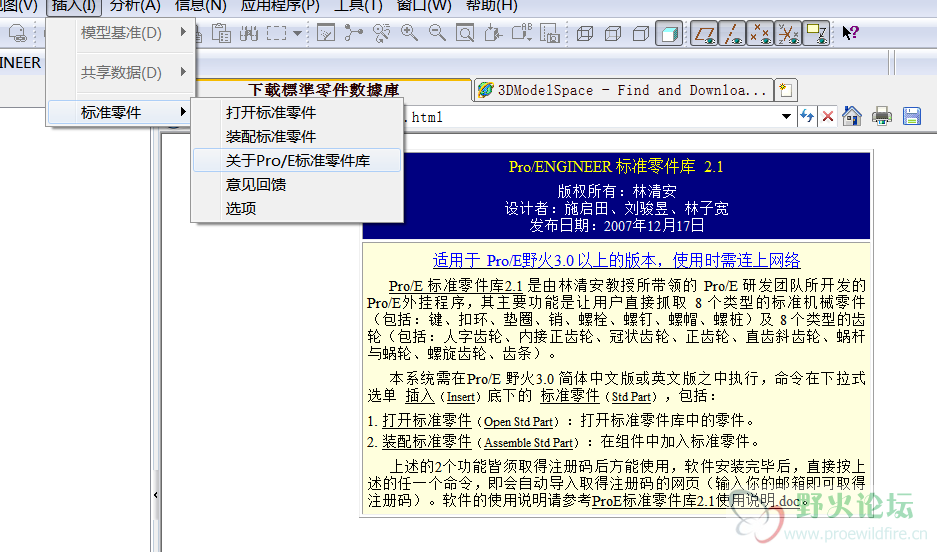Open the 窗口(W) menu
937x552 pixels.
coord(424,6)
